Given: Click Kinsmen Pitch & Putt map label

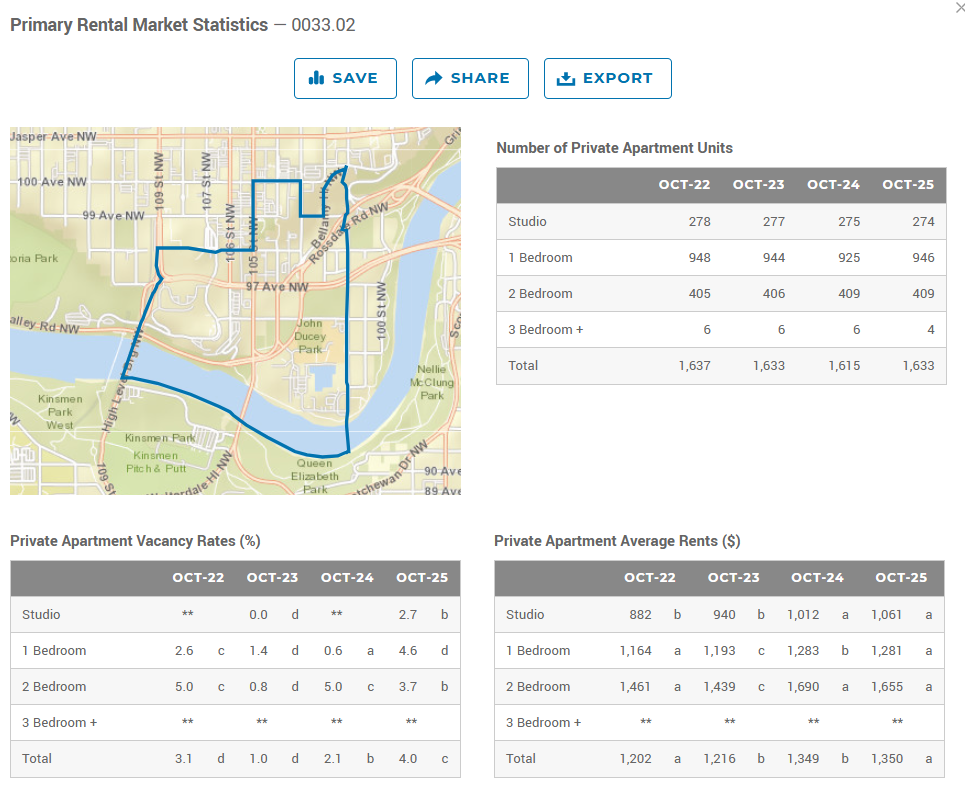Looking at the screenshot, I should pyautogui.click(x=159, y=462).
